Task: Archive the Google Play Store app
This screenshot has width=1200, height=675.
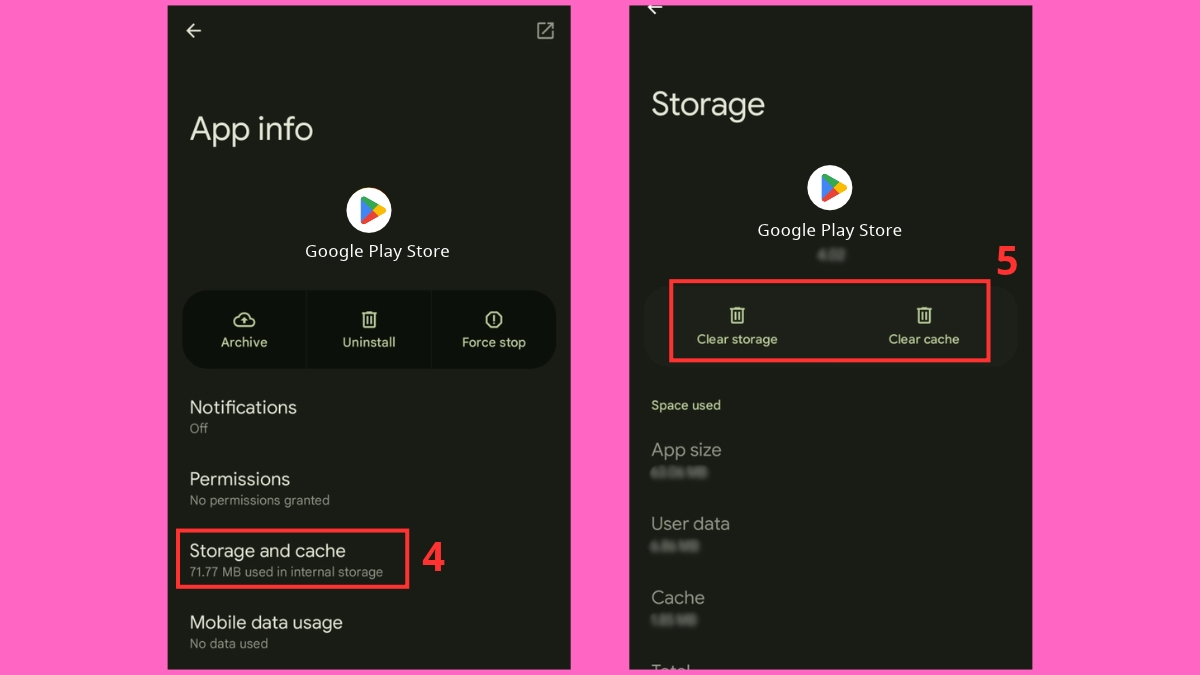Action: coord(244,330)
